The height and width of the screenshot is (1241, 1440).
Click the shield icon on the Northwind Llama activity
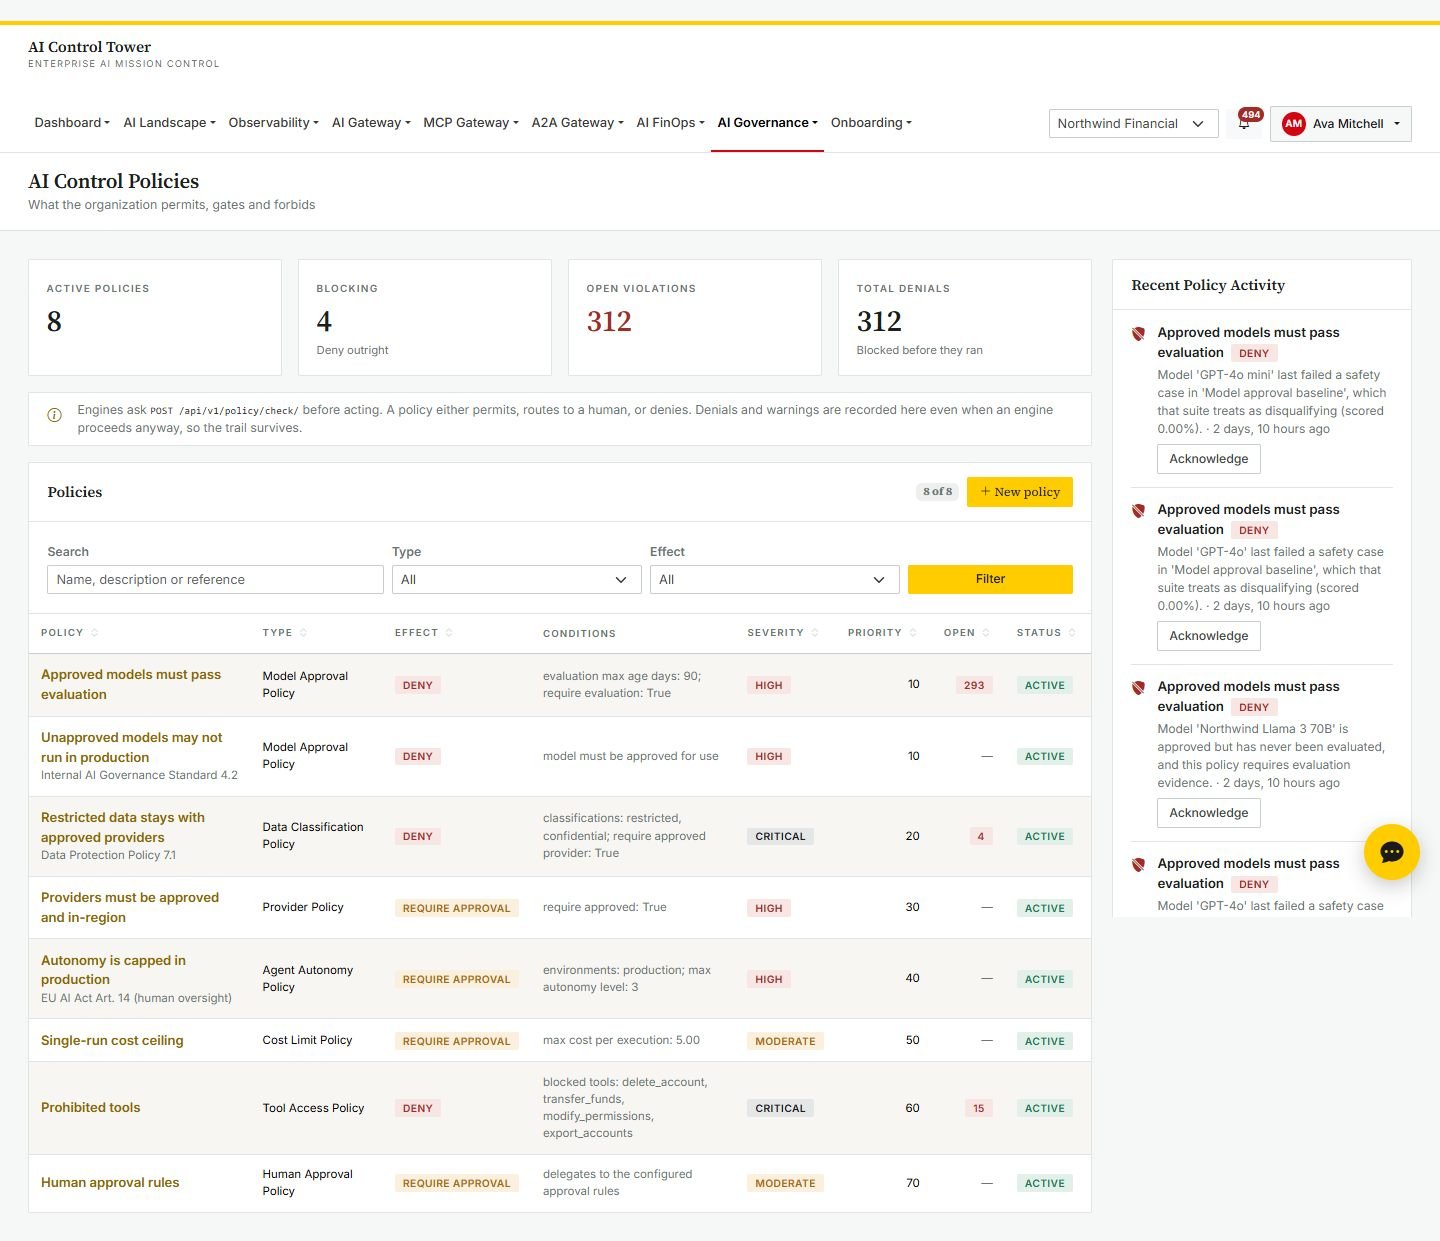pos(1138,688)
